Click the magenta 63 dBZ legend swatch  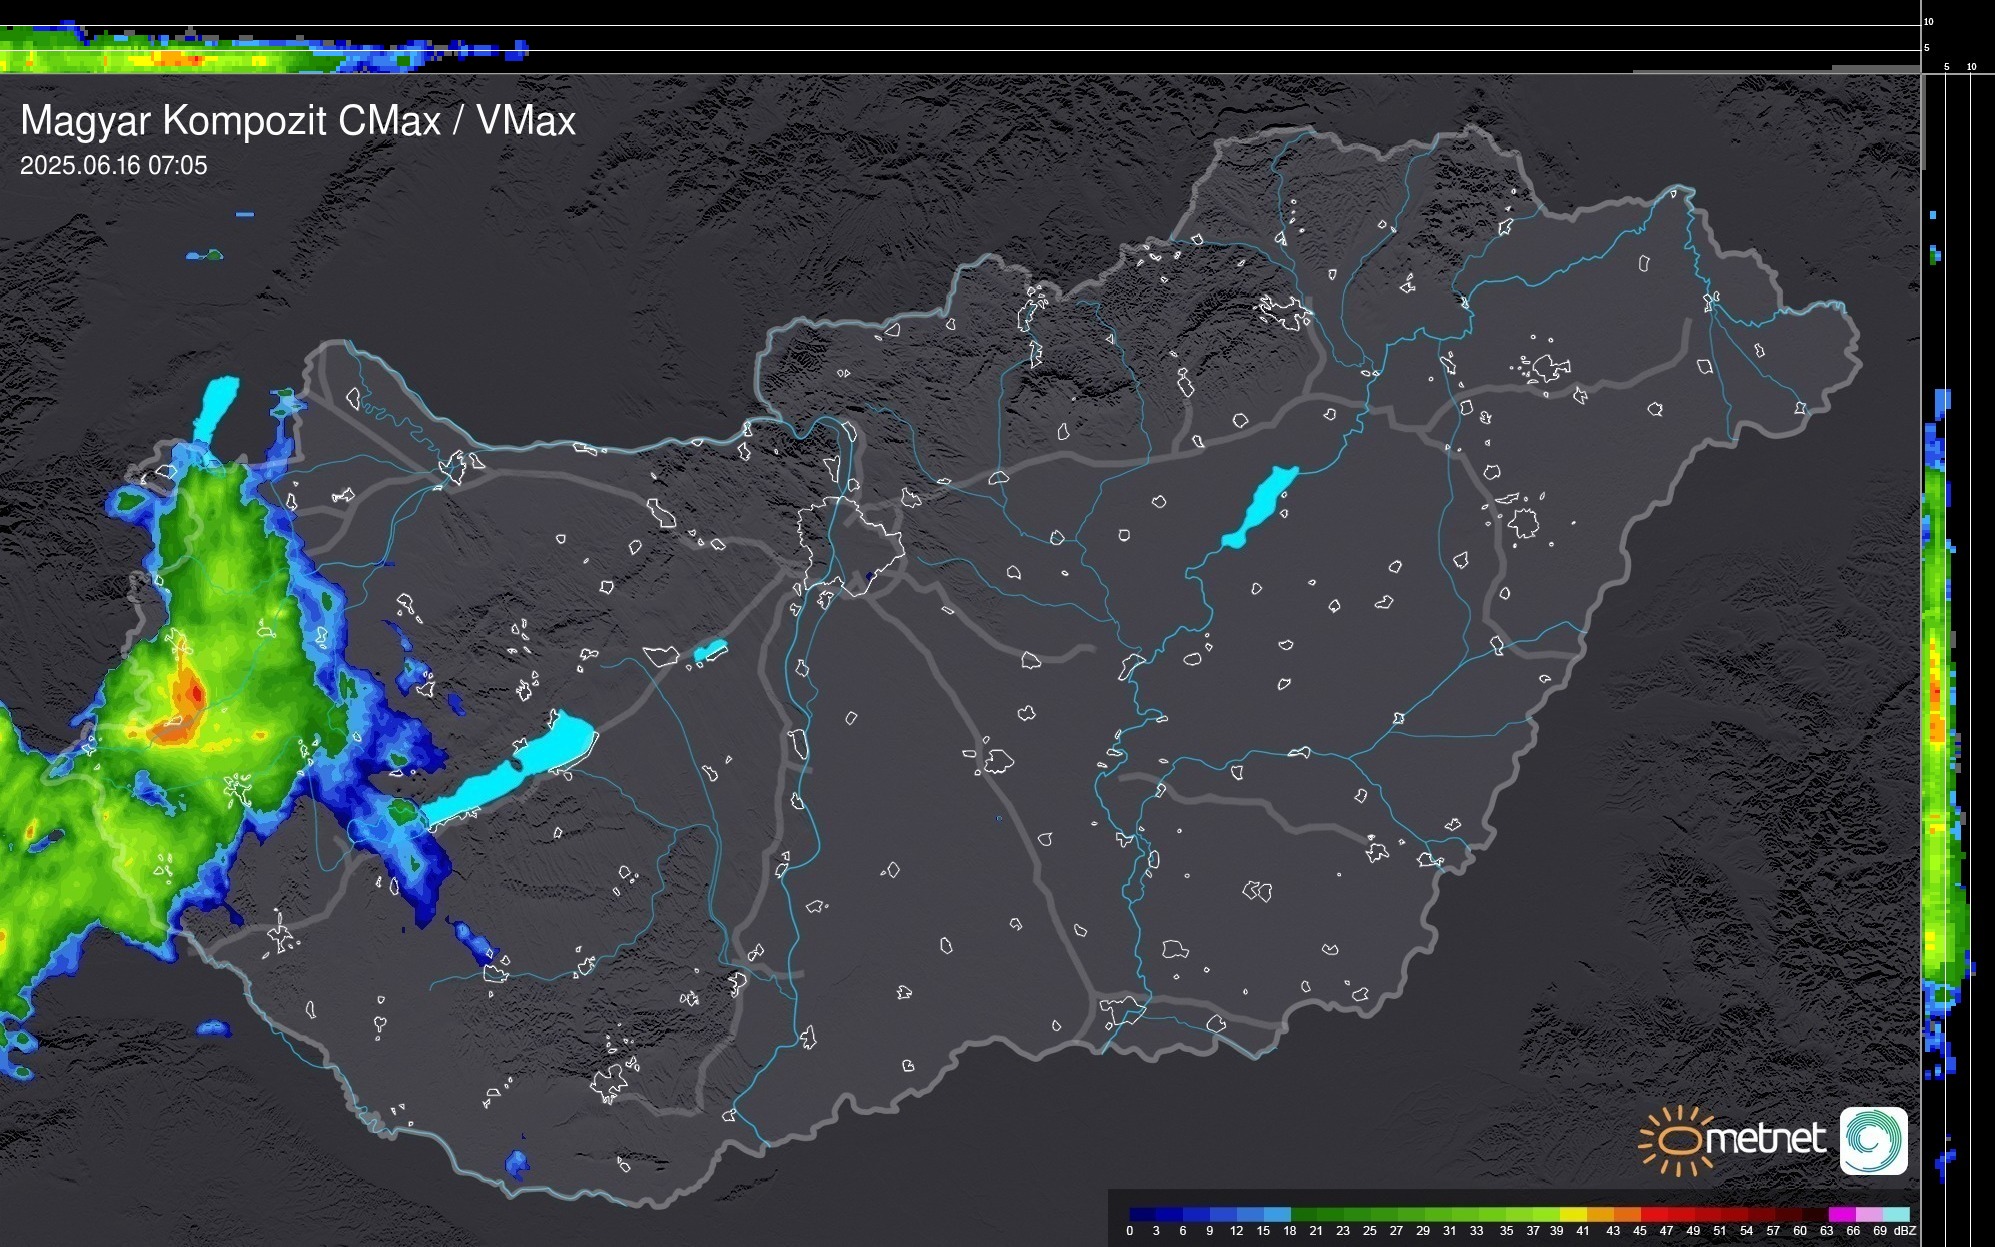coord(1841,1214)
